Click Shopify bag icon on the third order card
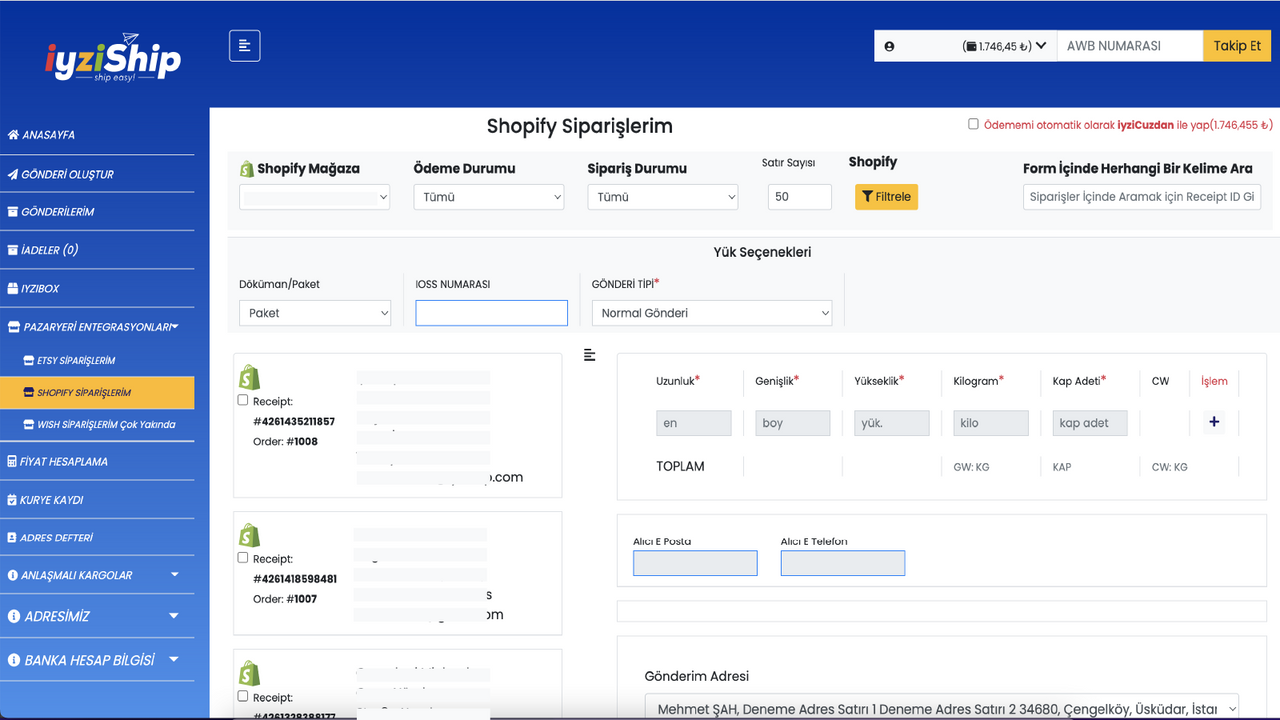Viewport: 1280px width, 720px height. [249, 673]
